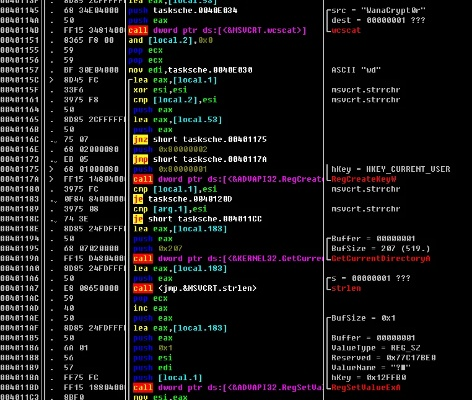
Task: Click hex bytes 'BF 30E04000' in dump column
Action: point(91,70)
